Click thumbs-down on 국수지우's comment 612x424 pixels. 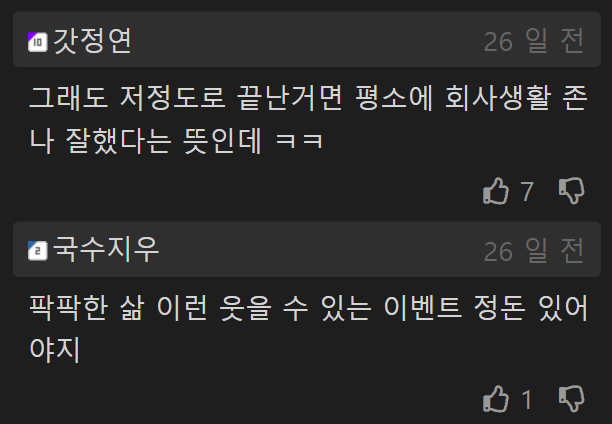pyautogui.click(x=571, y=399)
